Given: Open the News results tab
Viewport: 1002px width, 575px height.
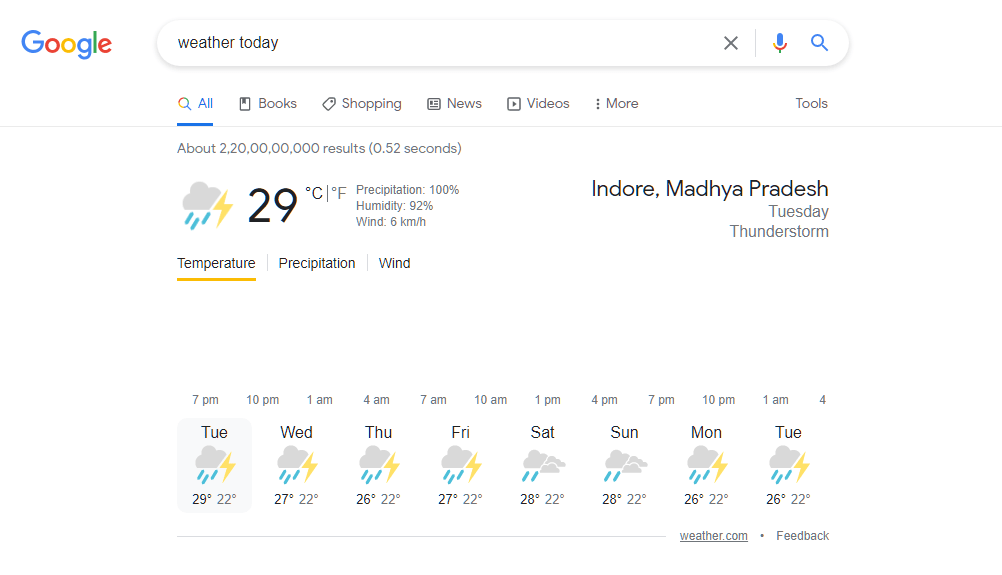Looking at the screenshot, I should [454, 104].
